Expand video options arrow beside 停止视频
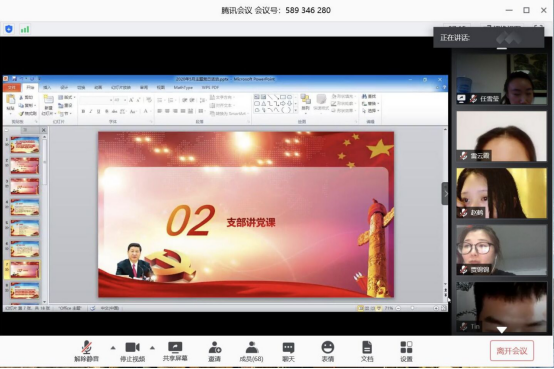The width and height of the screenshot is (554, 369). (x=152, y=348)
